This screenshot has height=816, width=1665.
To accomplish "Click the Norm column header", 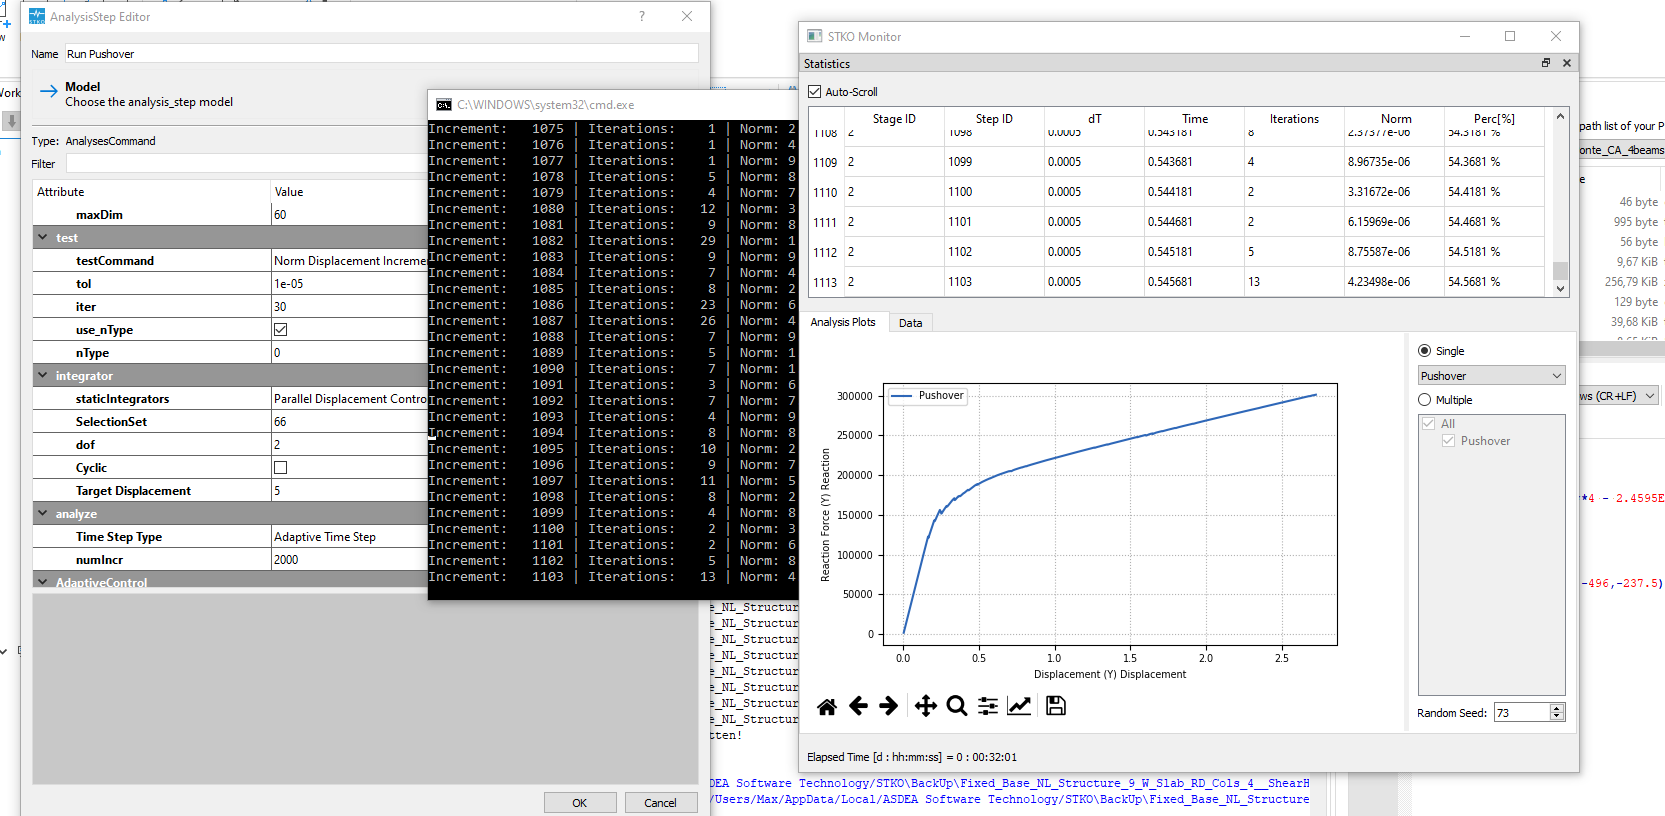I will 1396,119.
